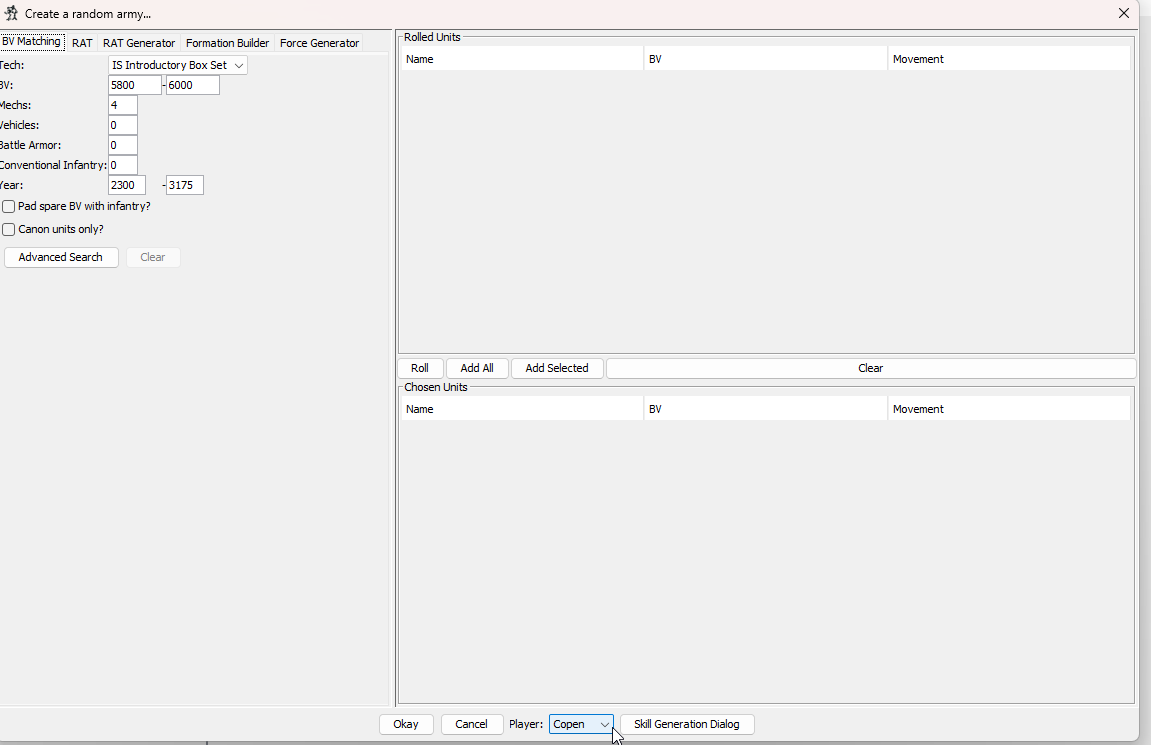
Task: Enable "Pad spare BV with infantry?" checkbox
Action: [x=8, y=206]
